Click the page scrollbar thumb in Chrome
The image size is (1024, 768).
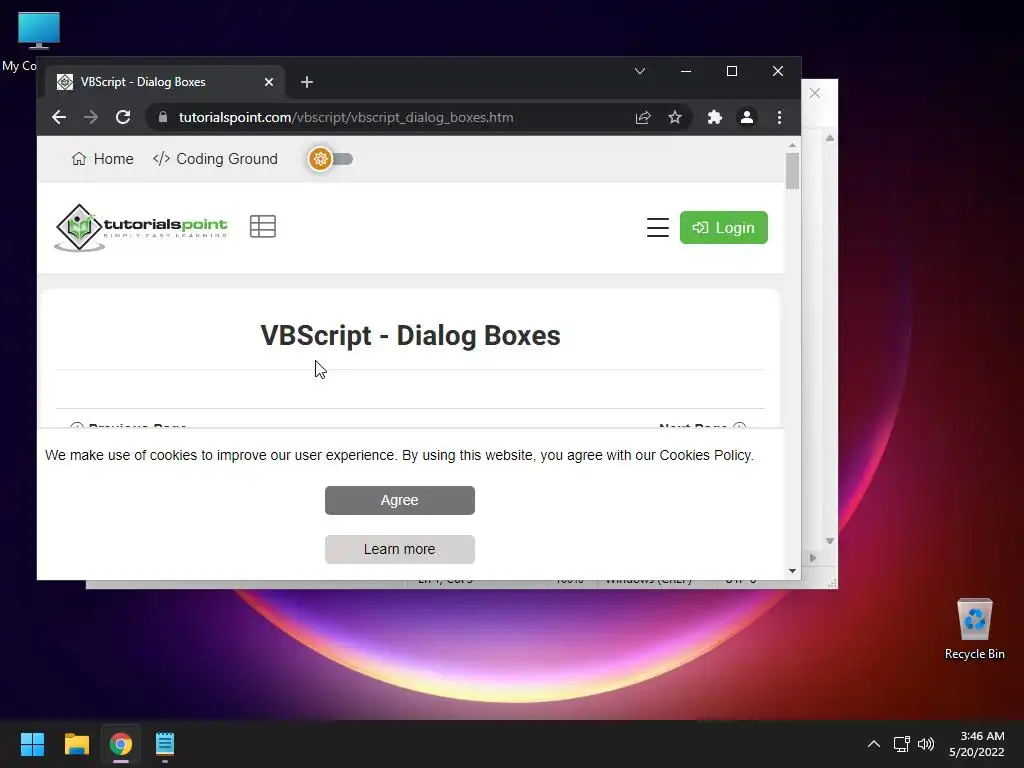[x=792, y=171]
